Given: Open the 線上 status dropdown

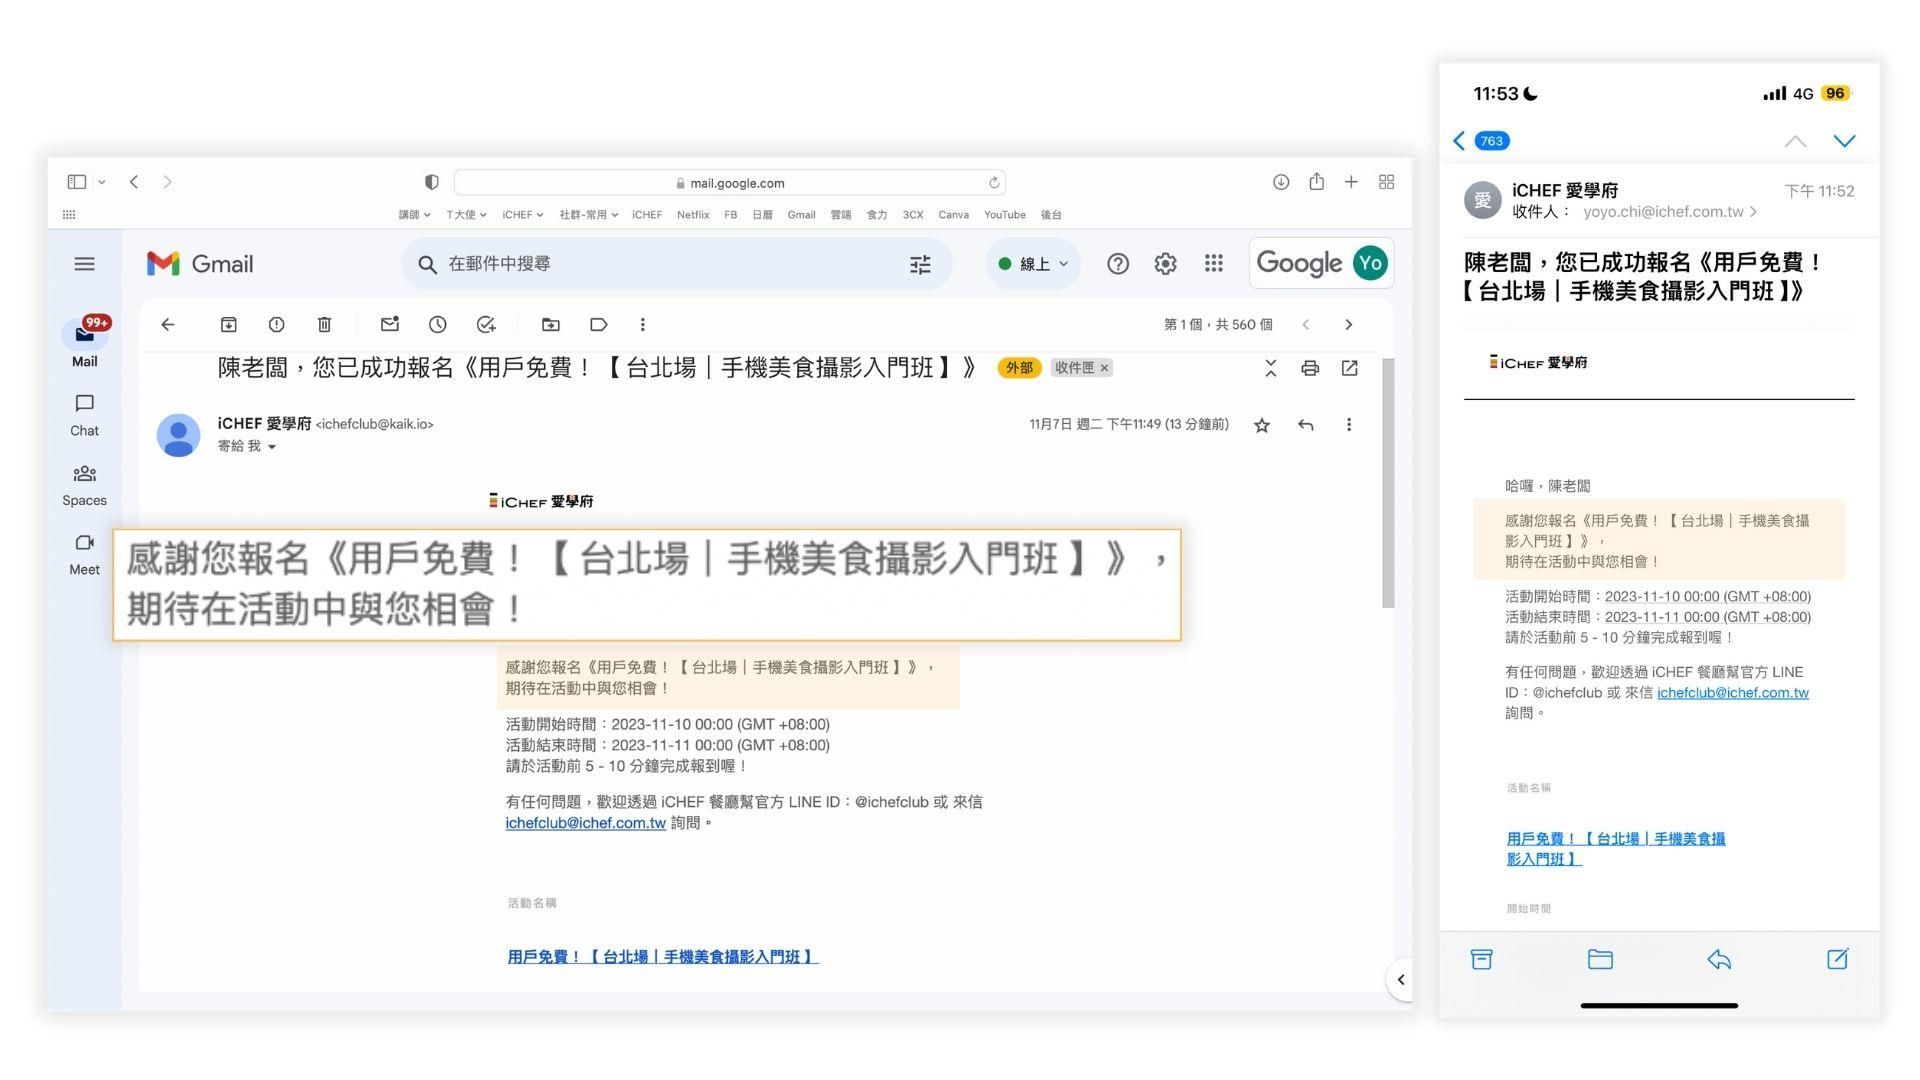Looking at the screenshot, I should coord(1033,264).
